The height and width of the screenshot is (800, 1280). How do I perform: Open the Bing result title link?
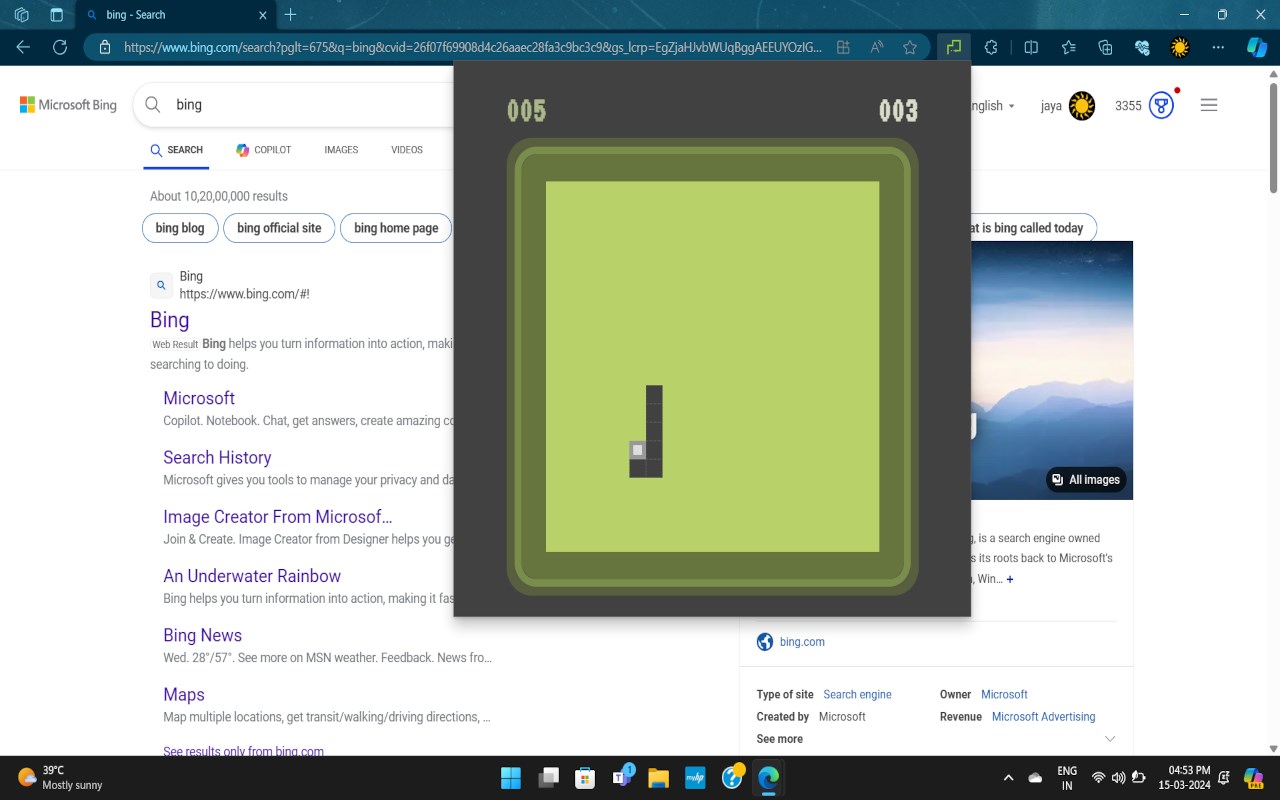coord(170,320)
